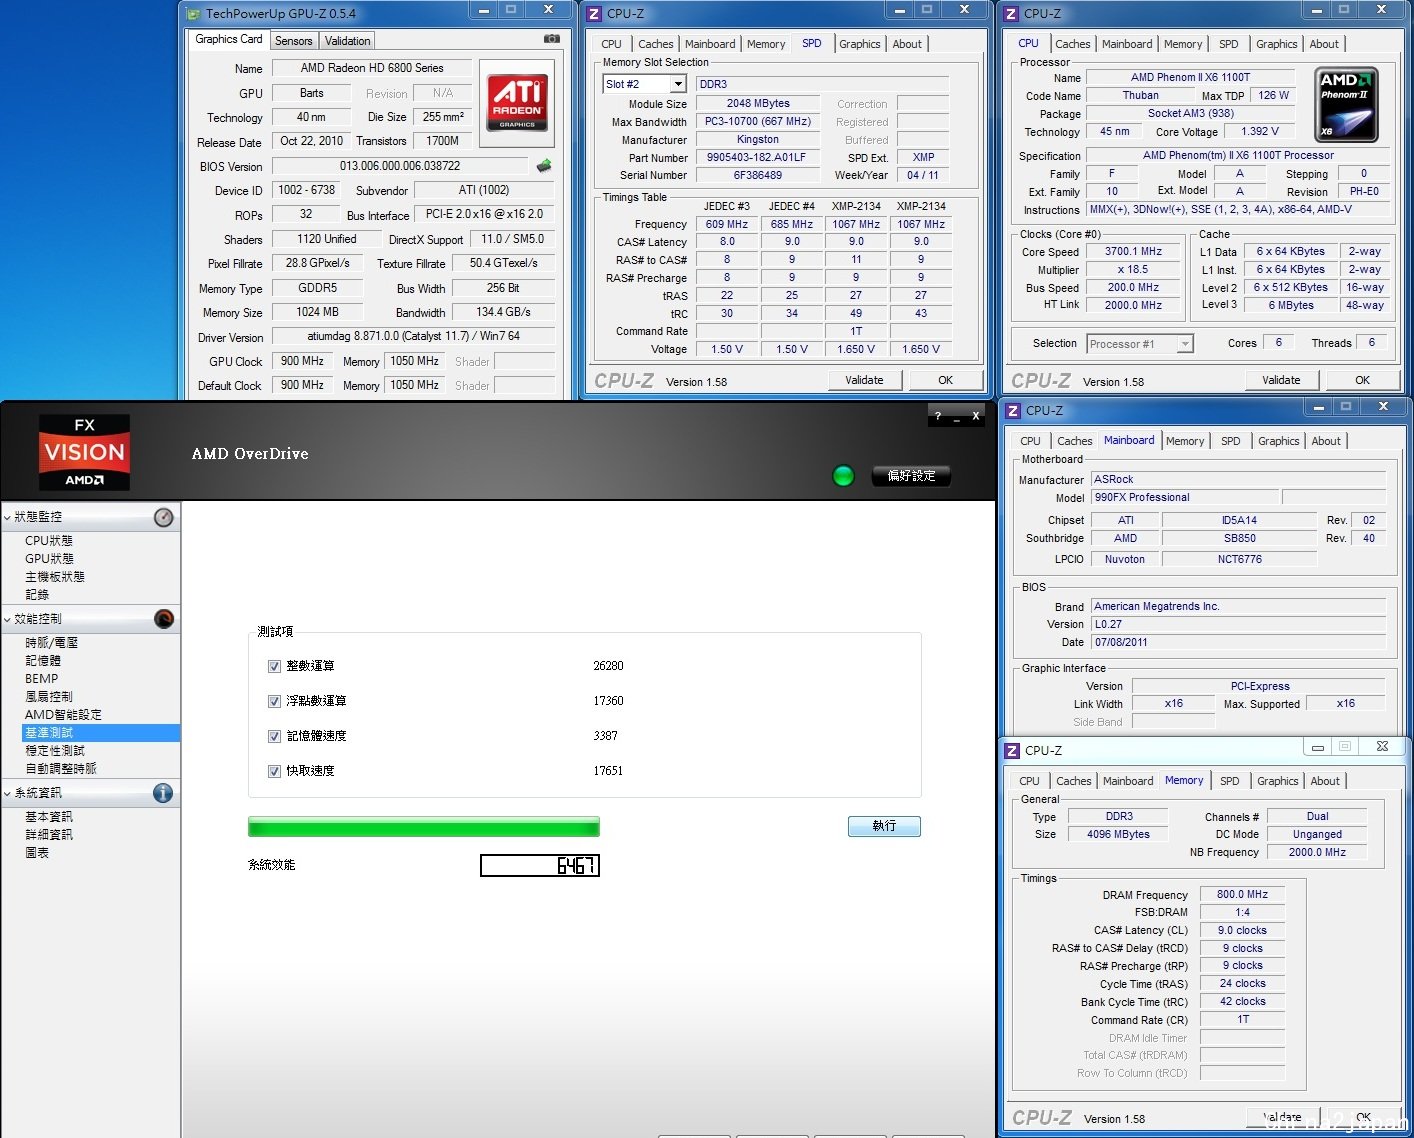The height and width of the screenshot is (1138, 1414).
Task: Click the GPU-Z screenshot camera icon
Action: click(x=552, y=39)
